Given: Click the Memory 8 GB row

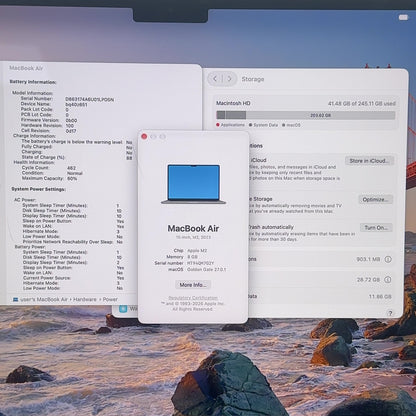Looking at the screenshot, I should 182,257.
